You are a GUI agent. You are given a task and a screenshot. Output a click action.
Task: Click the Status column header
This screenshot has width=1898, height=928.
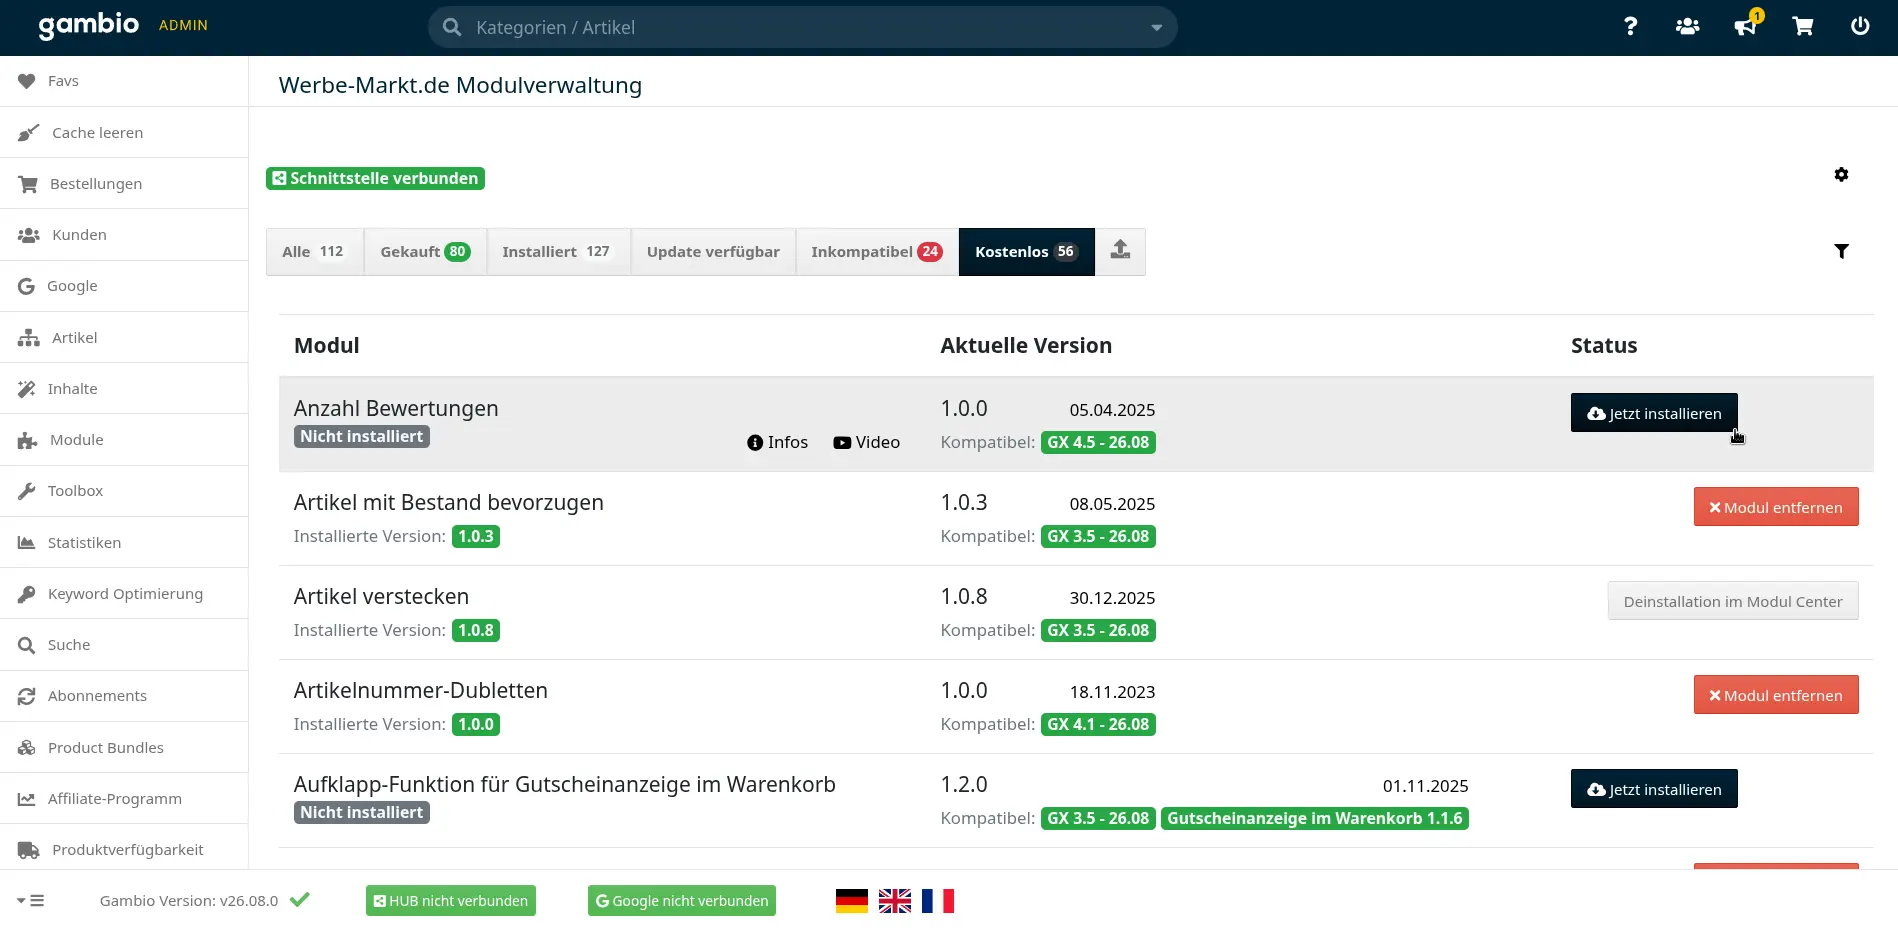click(x=1604, y=345)
